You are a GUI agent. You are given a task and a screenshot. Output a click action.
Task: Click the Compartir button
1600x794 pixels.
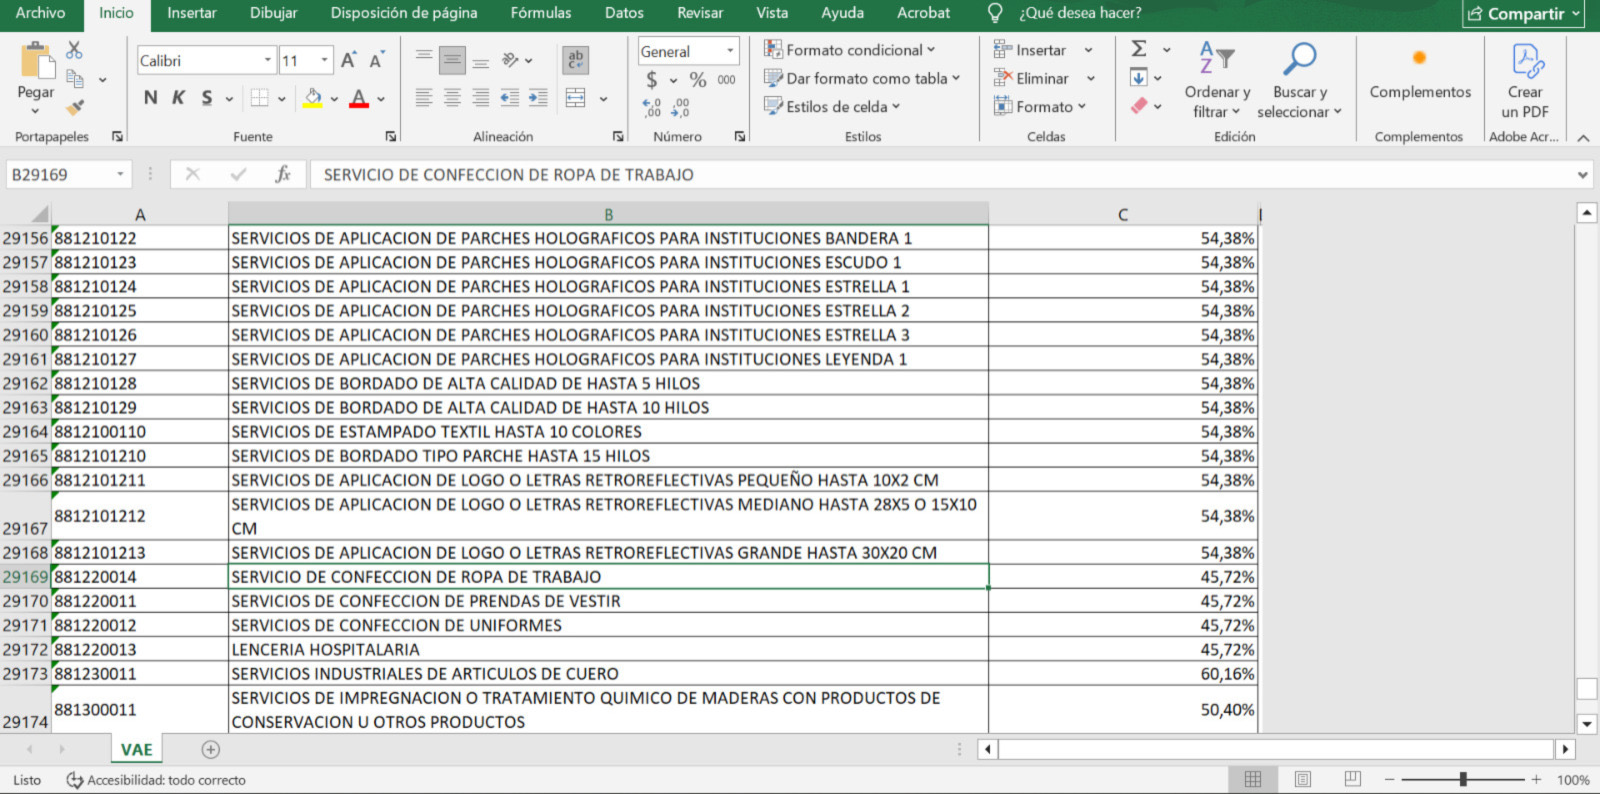tap(1523, 14)
